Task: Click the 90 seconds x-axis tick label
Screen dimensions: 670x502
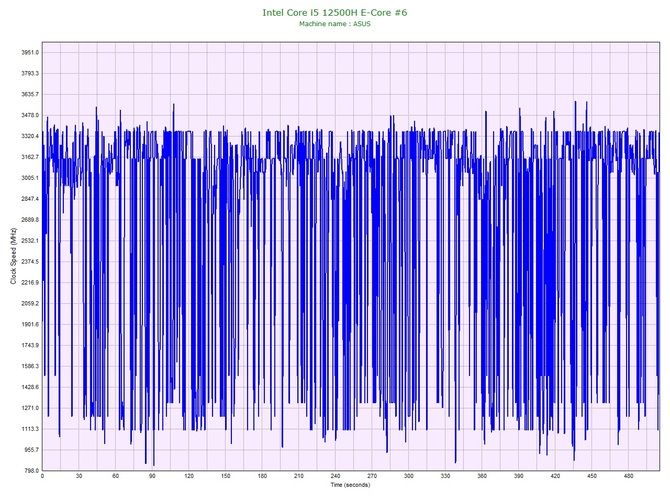Action: 152,476
